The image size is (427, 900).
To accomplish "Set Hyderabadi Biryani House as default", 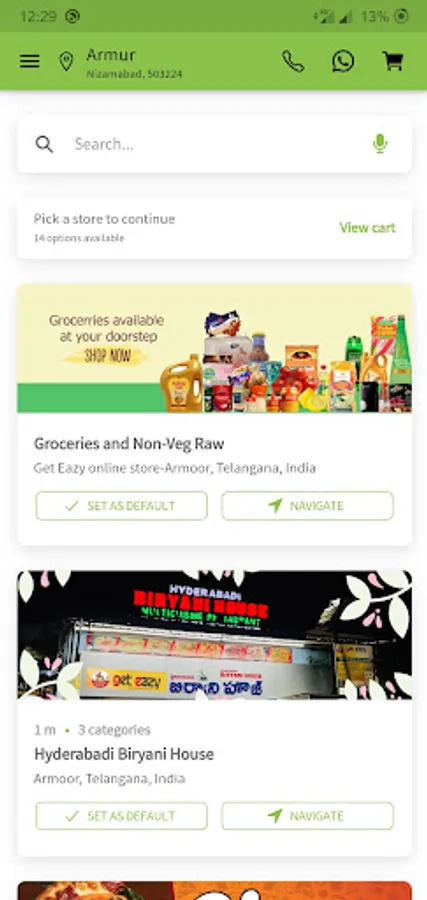I will click(121, 816).
